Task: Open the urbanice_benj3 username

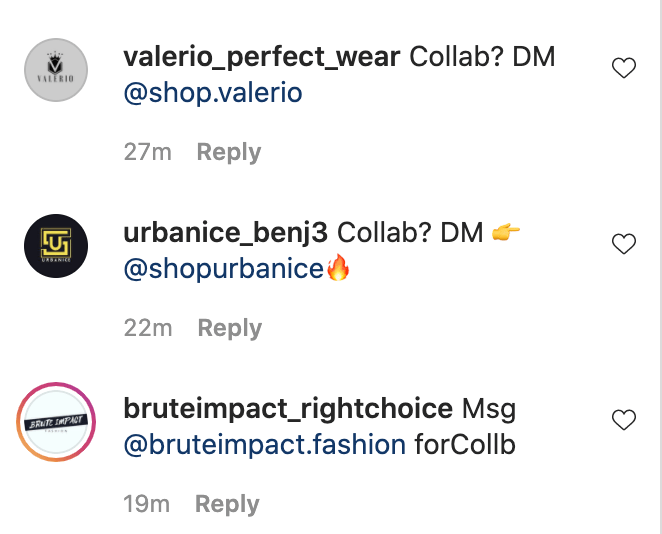Action: [x=225, y=233]
